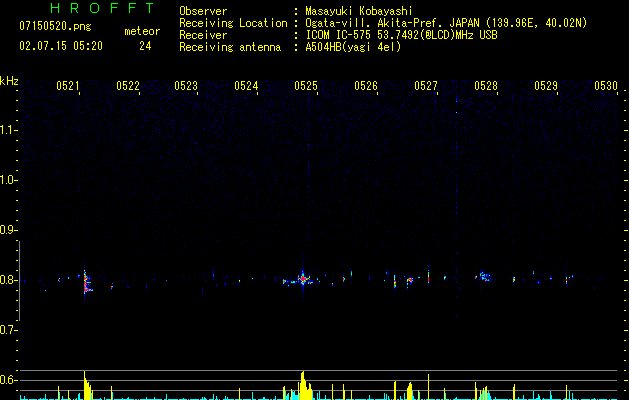Viewport: 629px width, 400px height.
Task: Click the 'Receiving Location' label
Action: (x=233, y=23)
